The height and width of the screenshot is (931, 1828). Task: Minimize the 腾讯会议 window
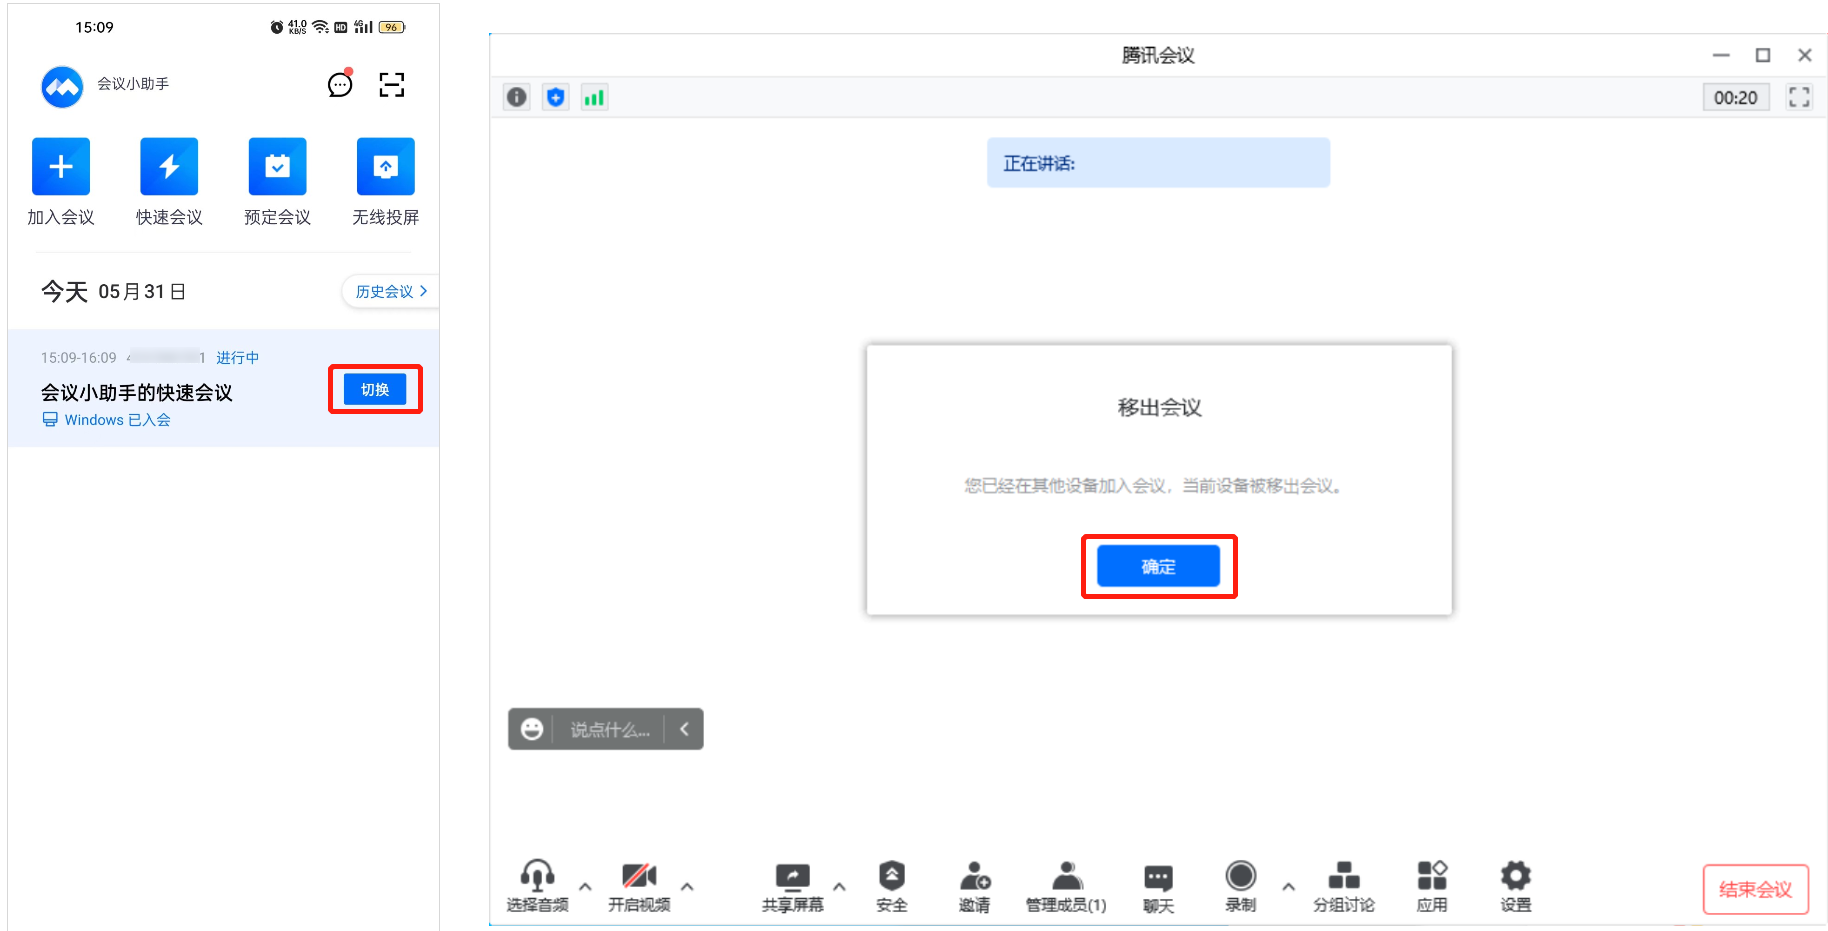1721,55
